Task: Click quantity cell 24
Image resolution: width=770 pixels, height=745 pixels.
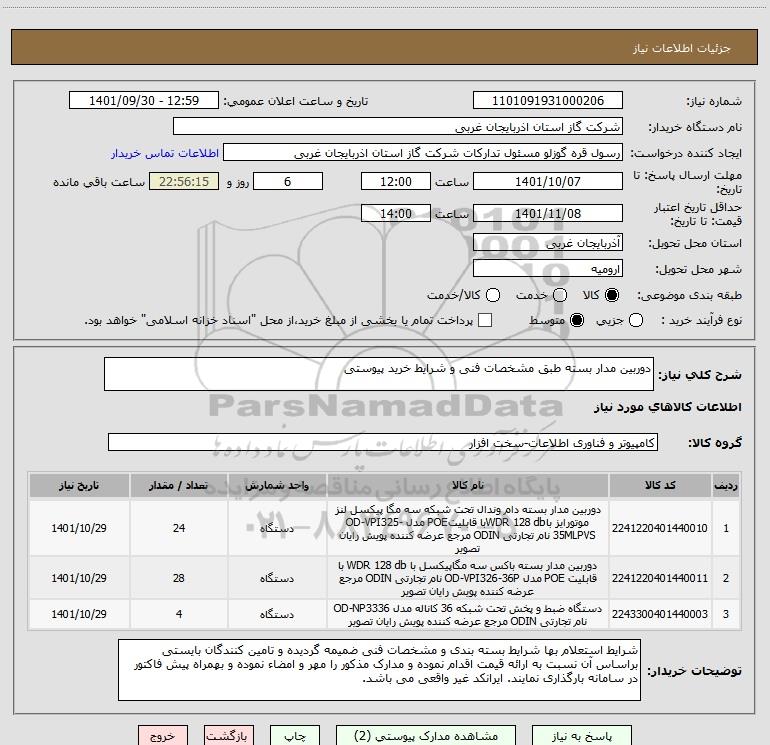Action: (x=179, y=528)
